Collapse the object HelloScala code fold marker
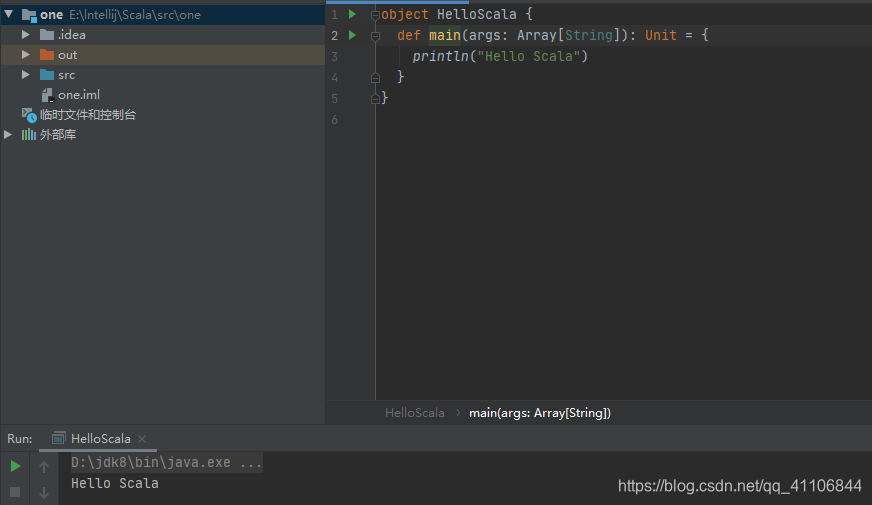 click(375, 15)
